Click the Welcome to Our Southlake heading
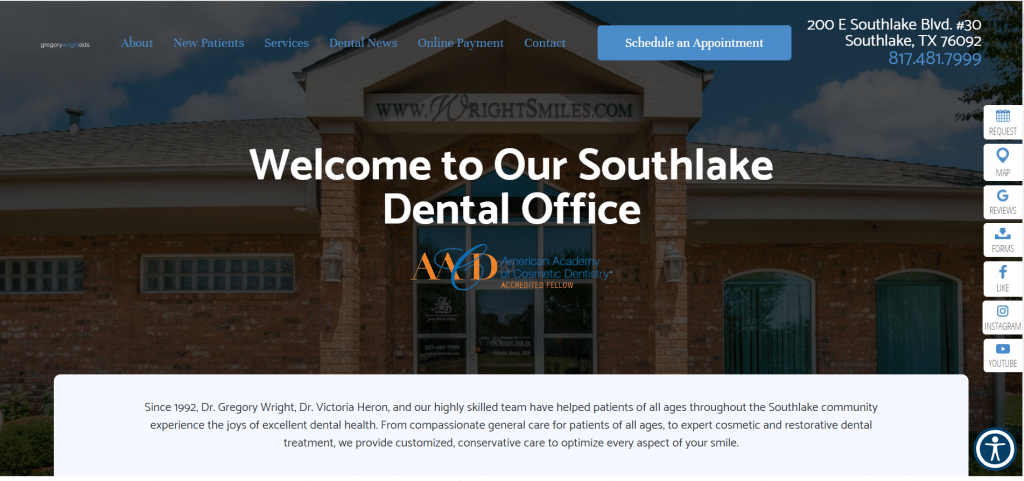The width and height of the screenshot is (1024, 481). pos(511,188)
